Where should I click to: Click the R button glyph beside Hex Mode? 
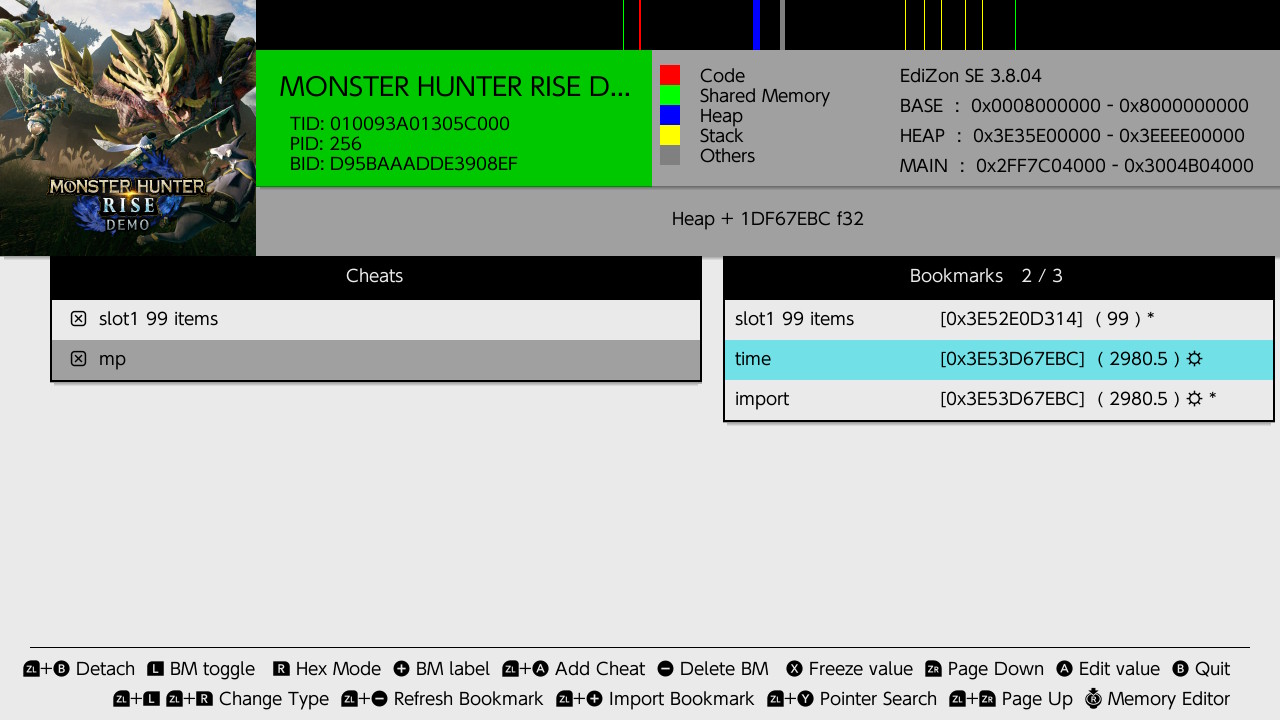point(281,669)
